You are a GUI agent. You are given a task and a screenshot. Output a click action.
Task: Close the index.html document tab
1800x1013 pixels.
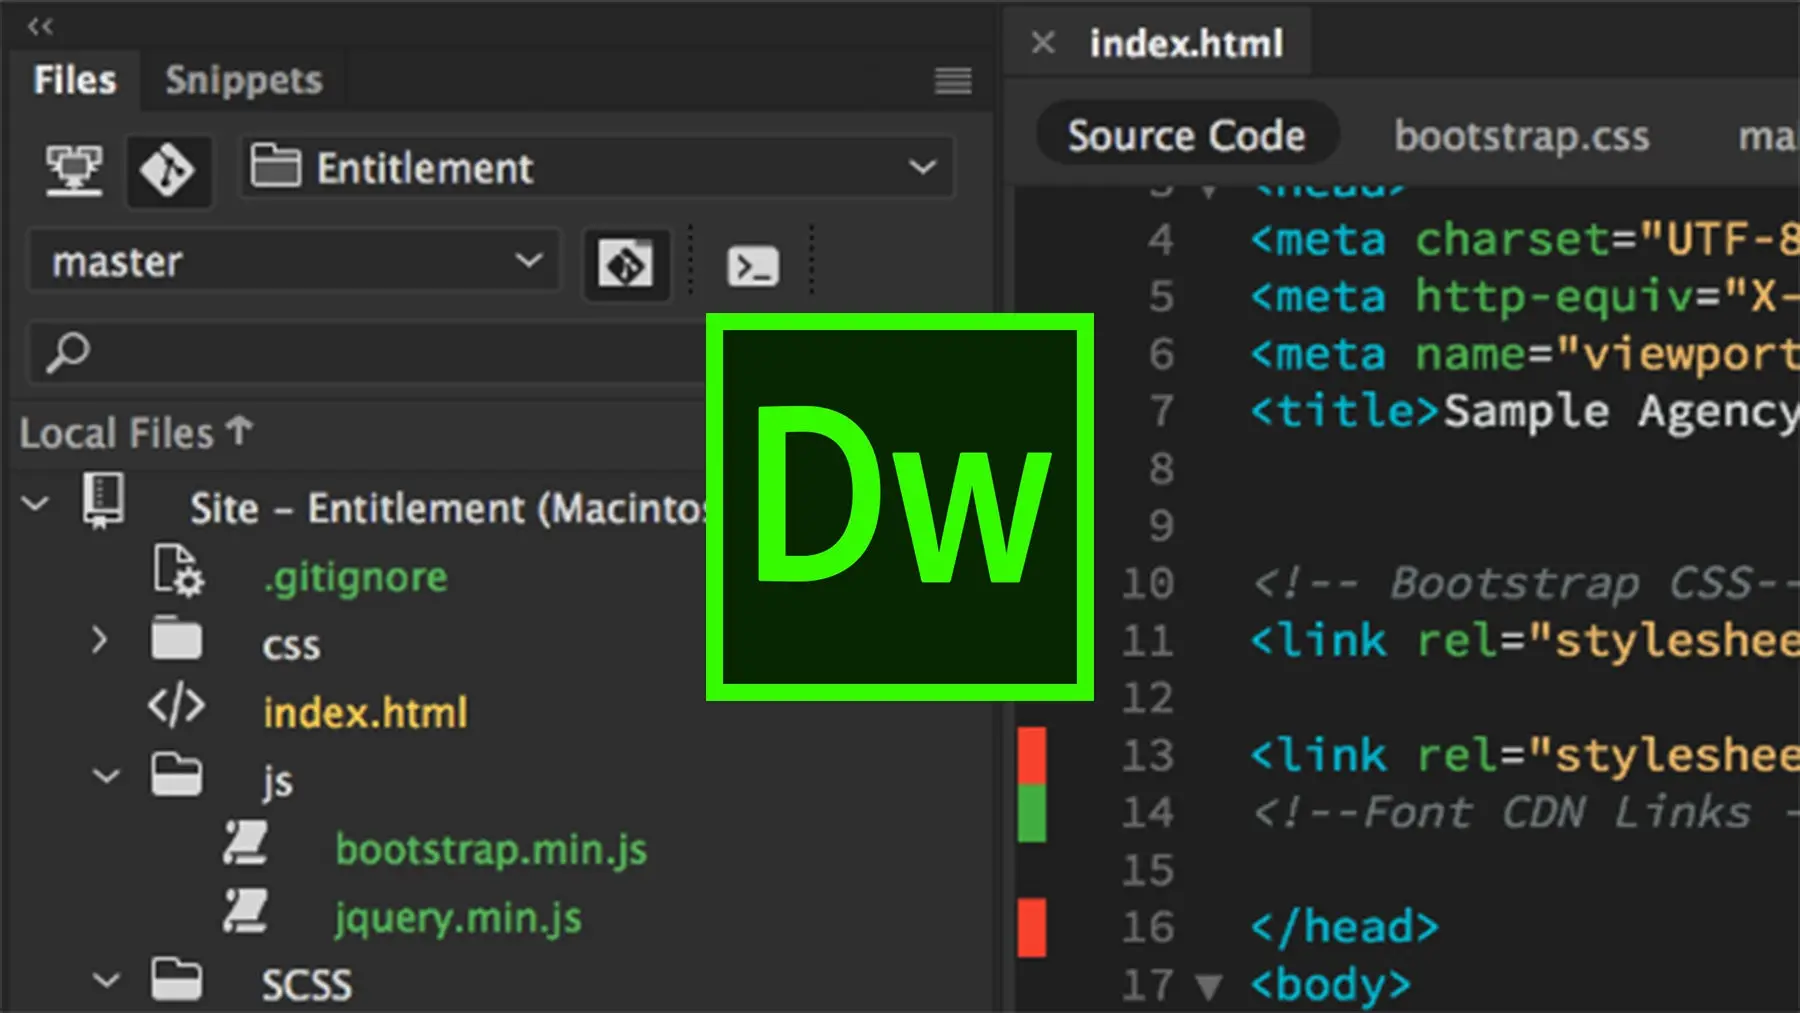click(x=1043, y=42)
